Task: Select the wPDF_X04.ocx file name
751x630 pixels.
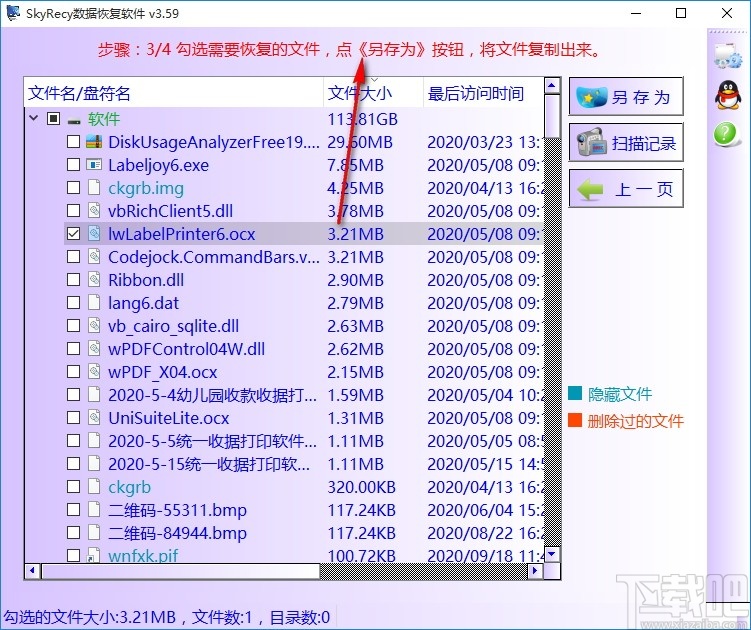Action: coord(162,372)
